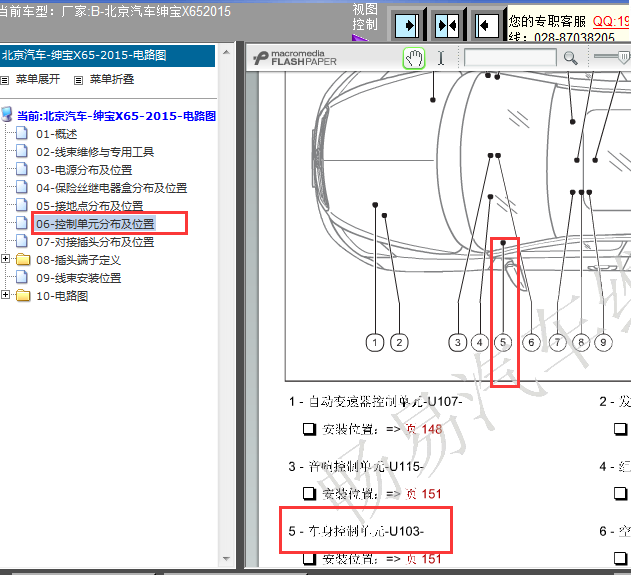Click the purple arrow below 视图控制
Image resolution: width=631 pixels, height=575 pixels.
[359, 38]
